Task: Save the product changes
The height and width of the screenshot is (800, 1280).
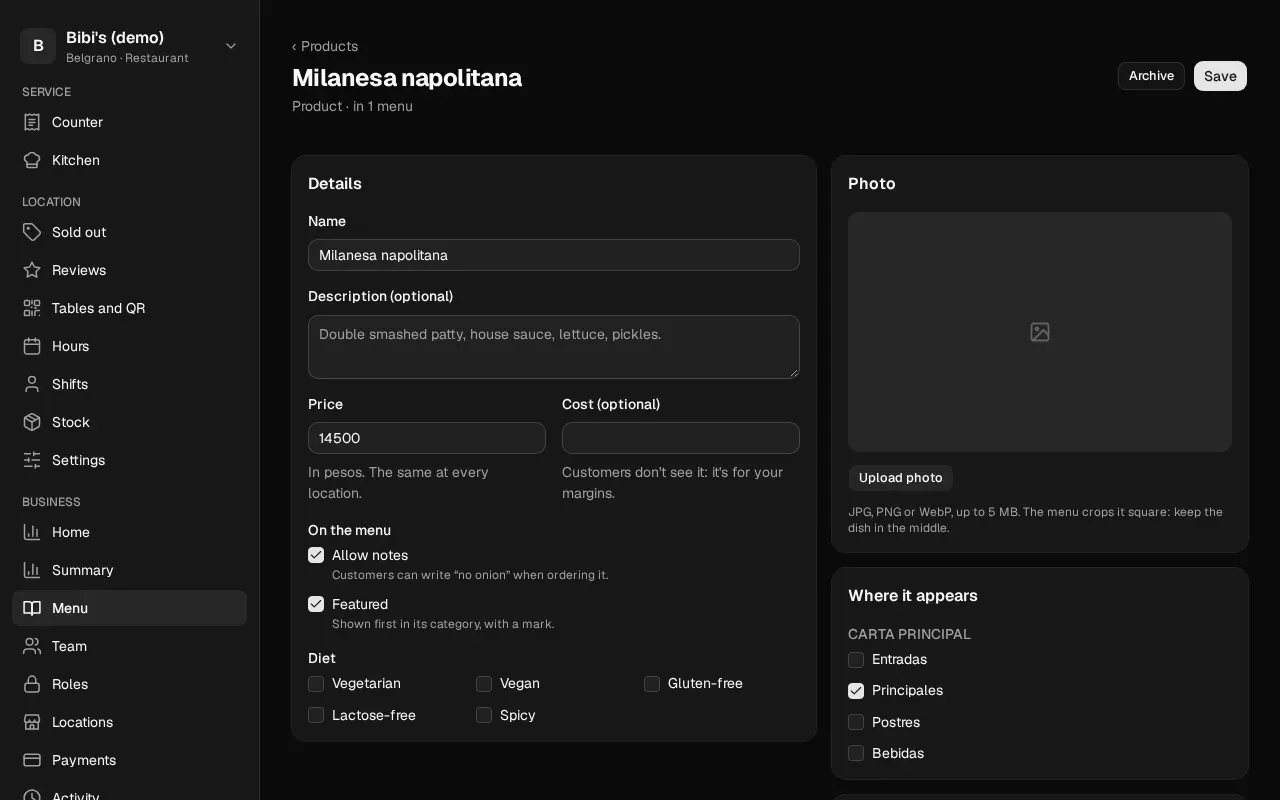Action: [1220, 76]
